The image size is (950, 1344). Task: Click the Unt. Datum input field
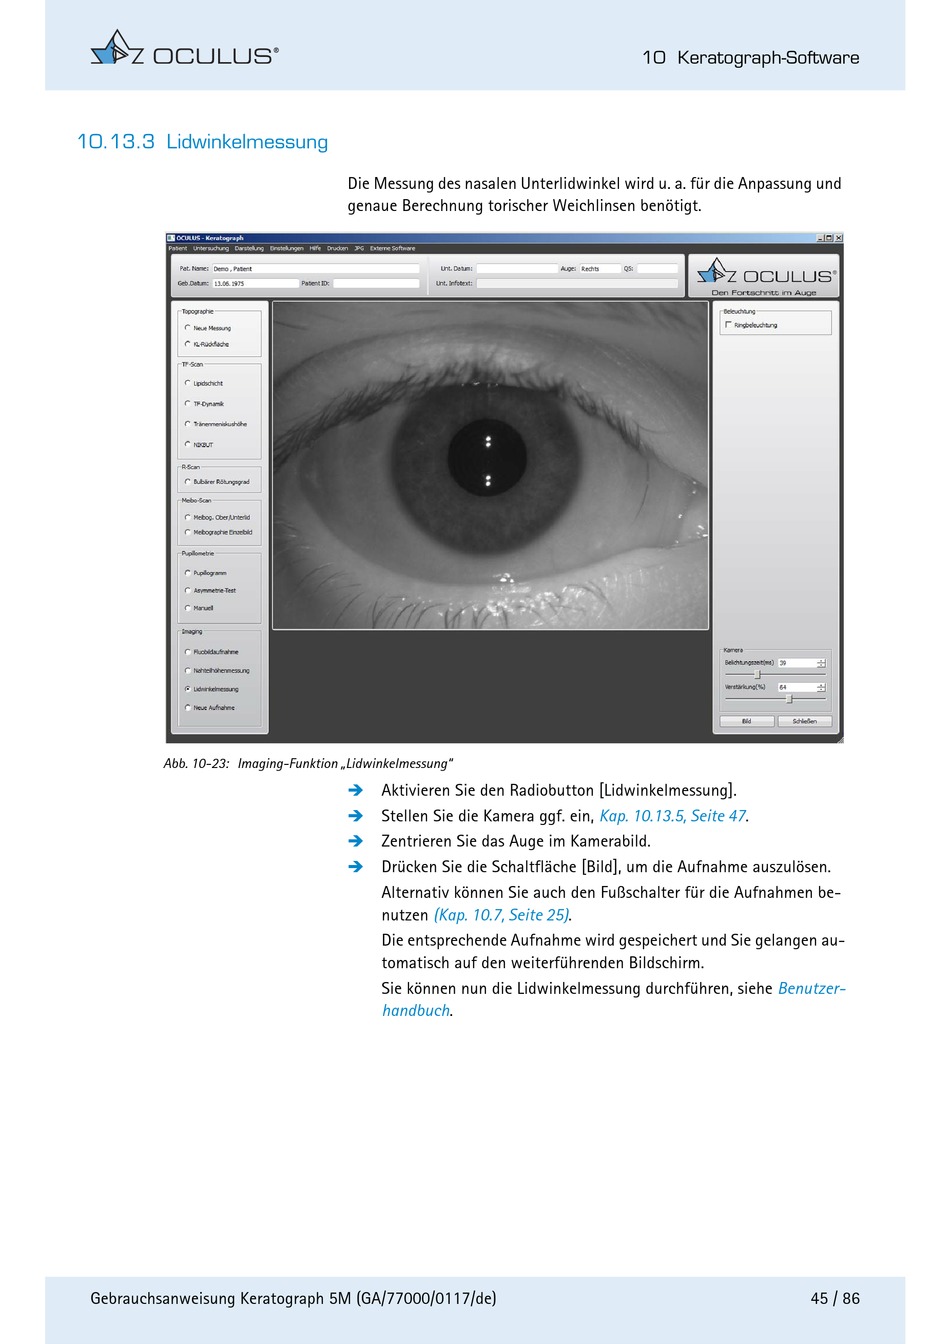click(x=516, y=269)
